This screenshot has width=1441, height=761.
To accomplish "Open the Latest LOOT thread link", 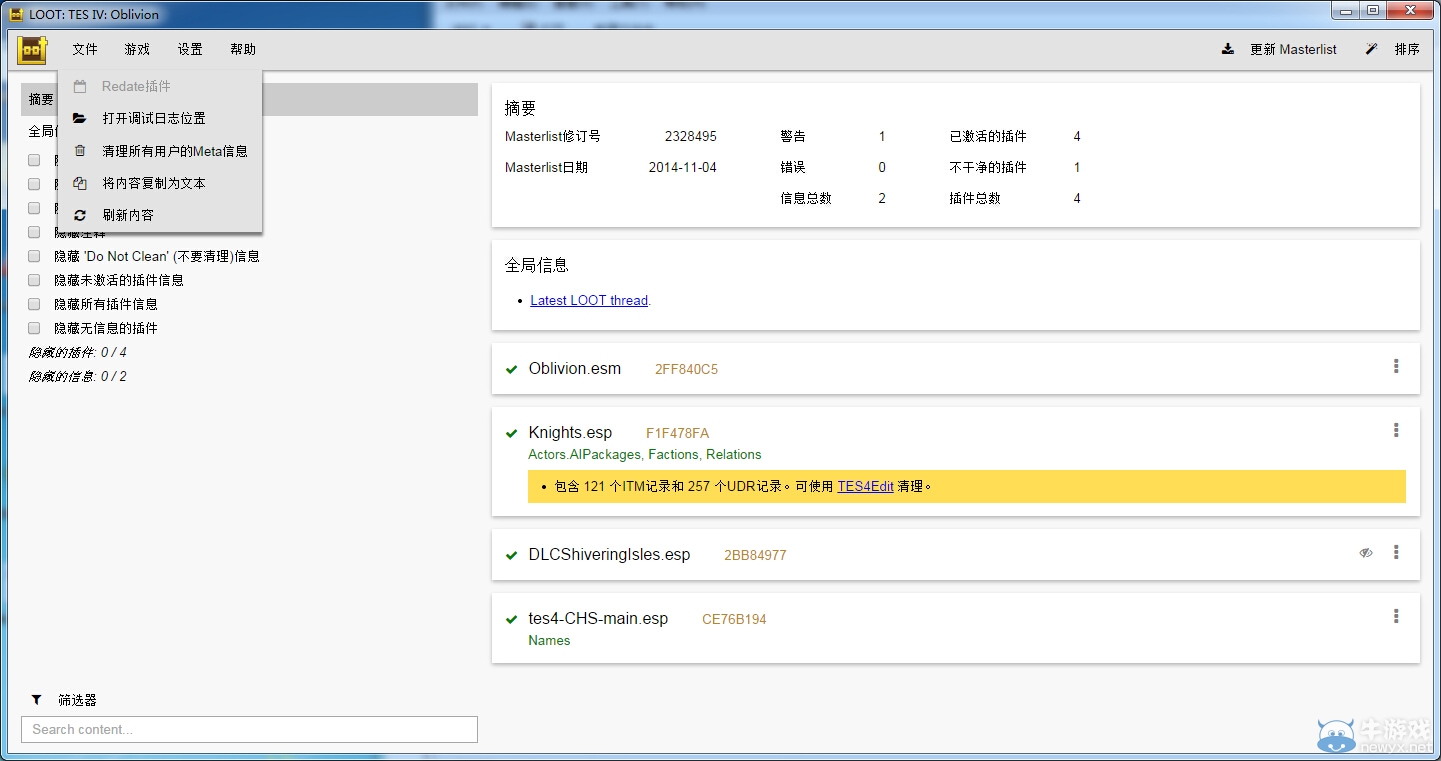I will [x=589, y=300].
